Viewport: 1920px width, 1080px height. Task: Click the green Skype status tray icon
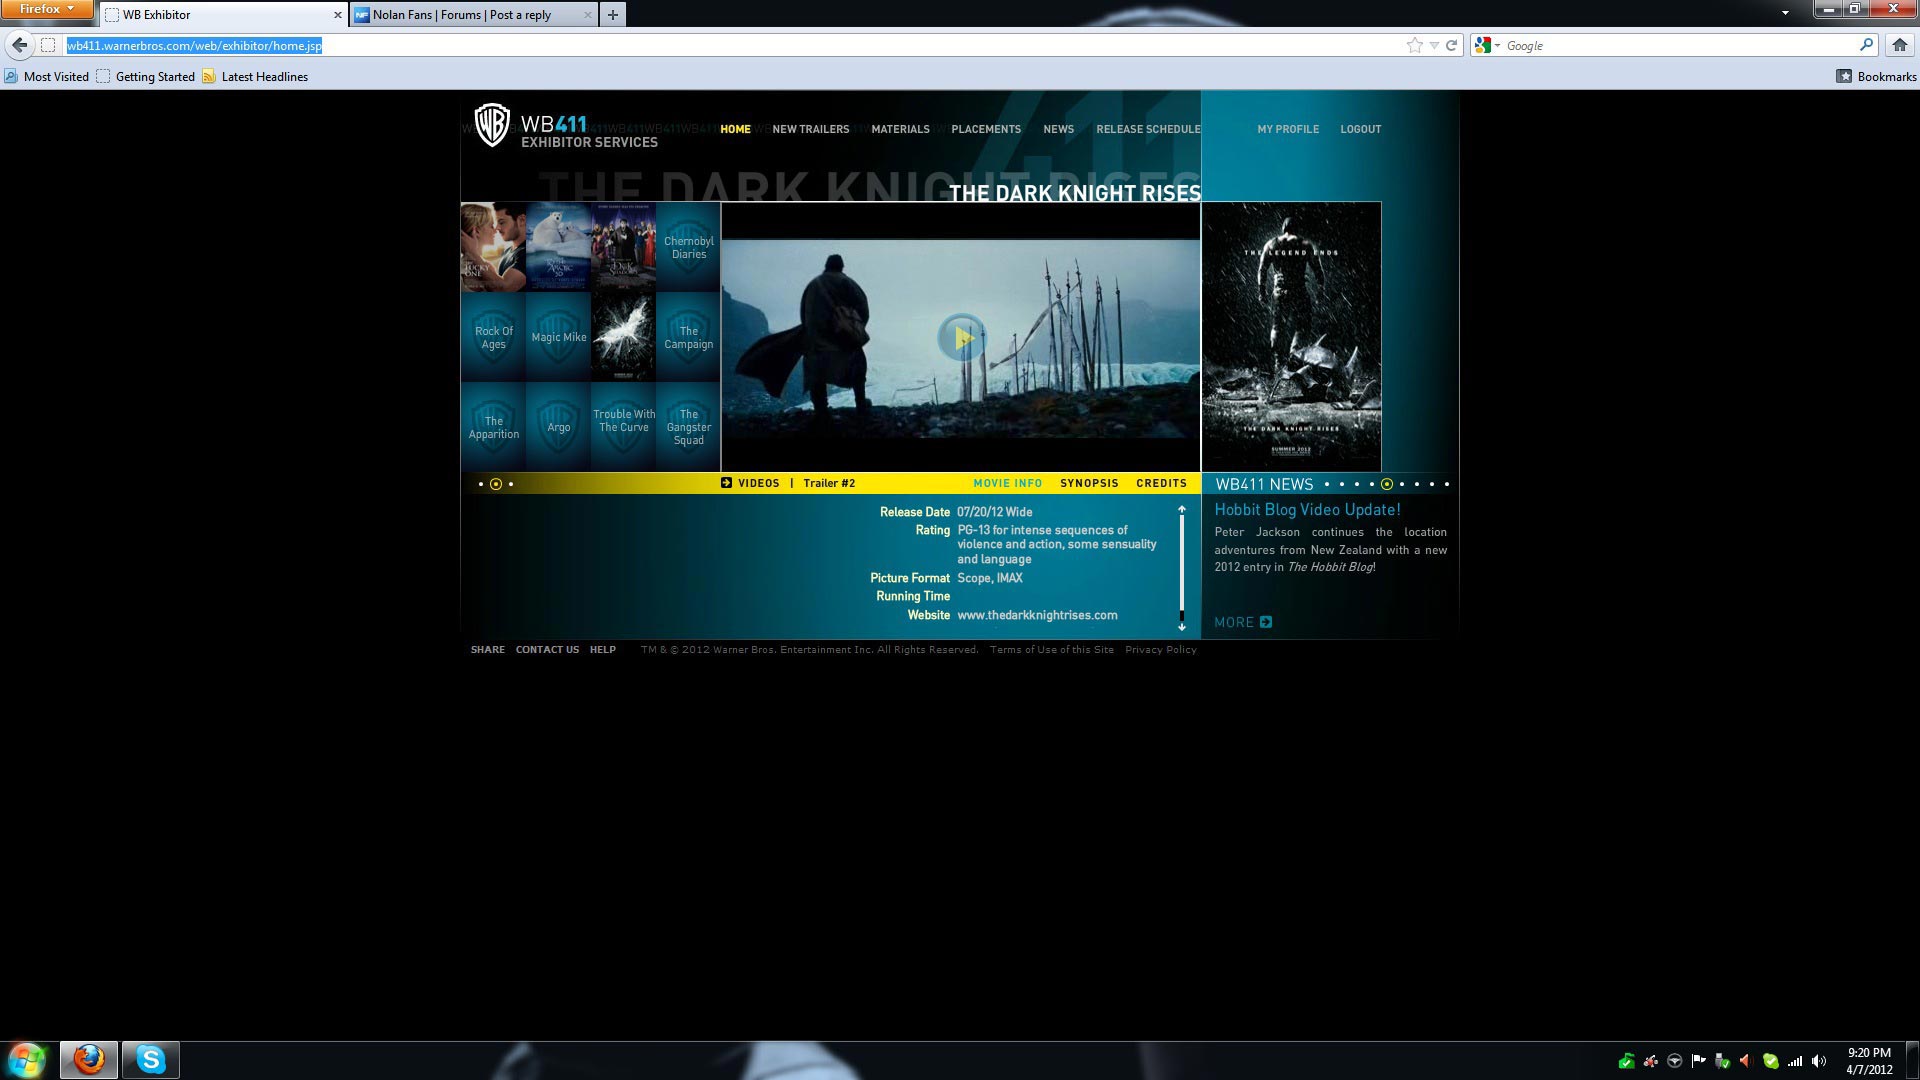(1770, 1061)
